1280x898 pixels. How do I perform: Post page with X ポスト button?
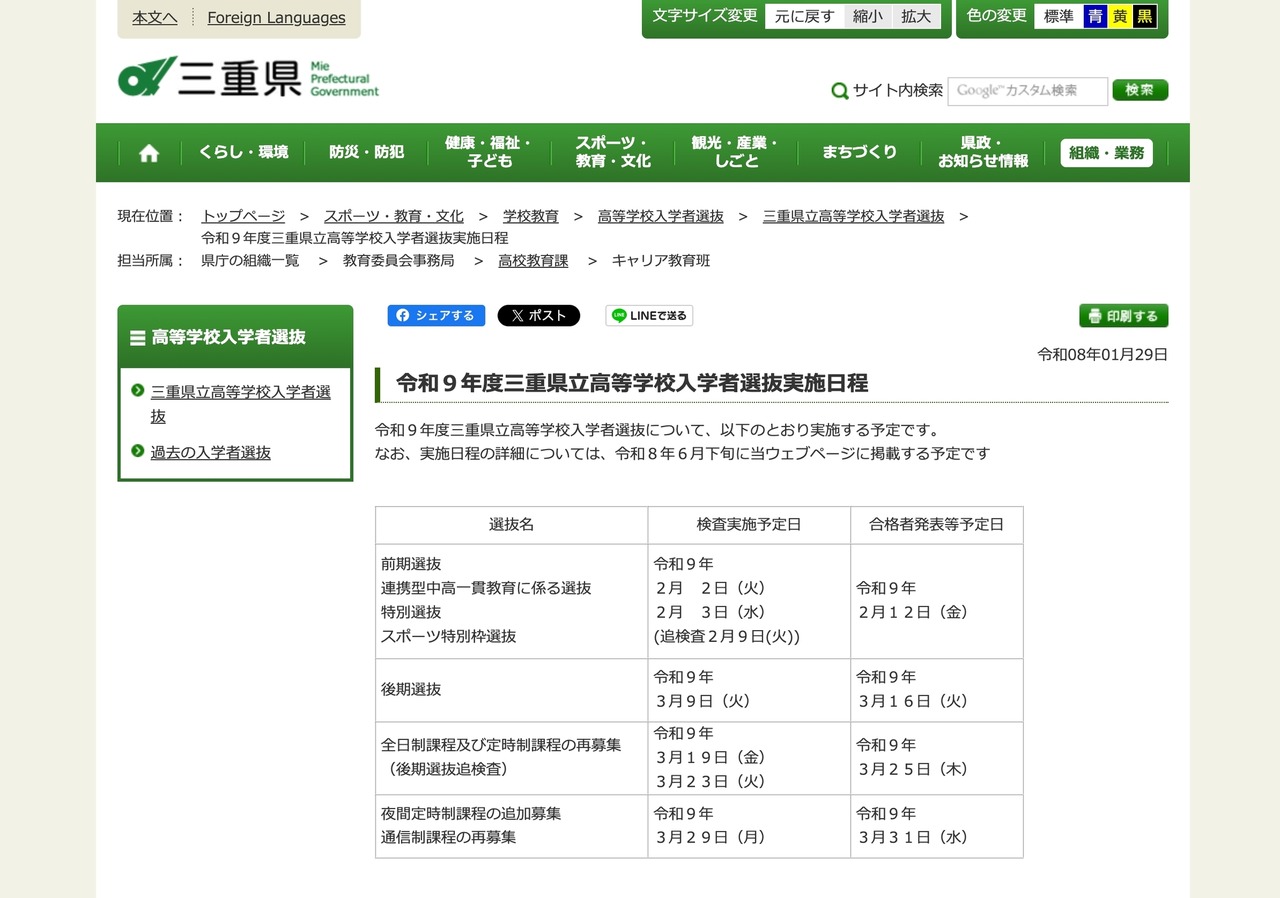click(x=539, y=316)
